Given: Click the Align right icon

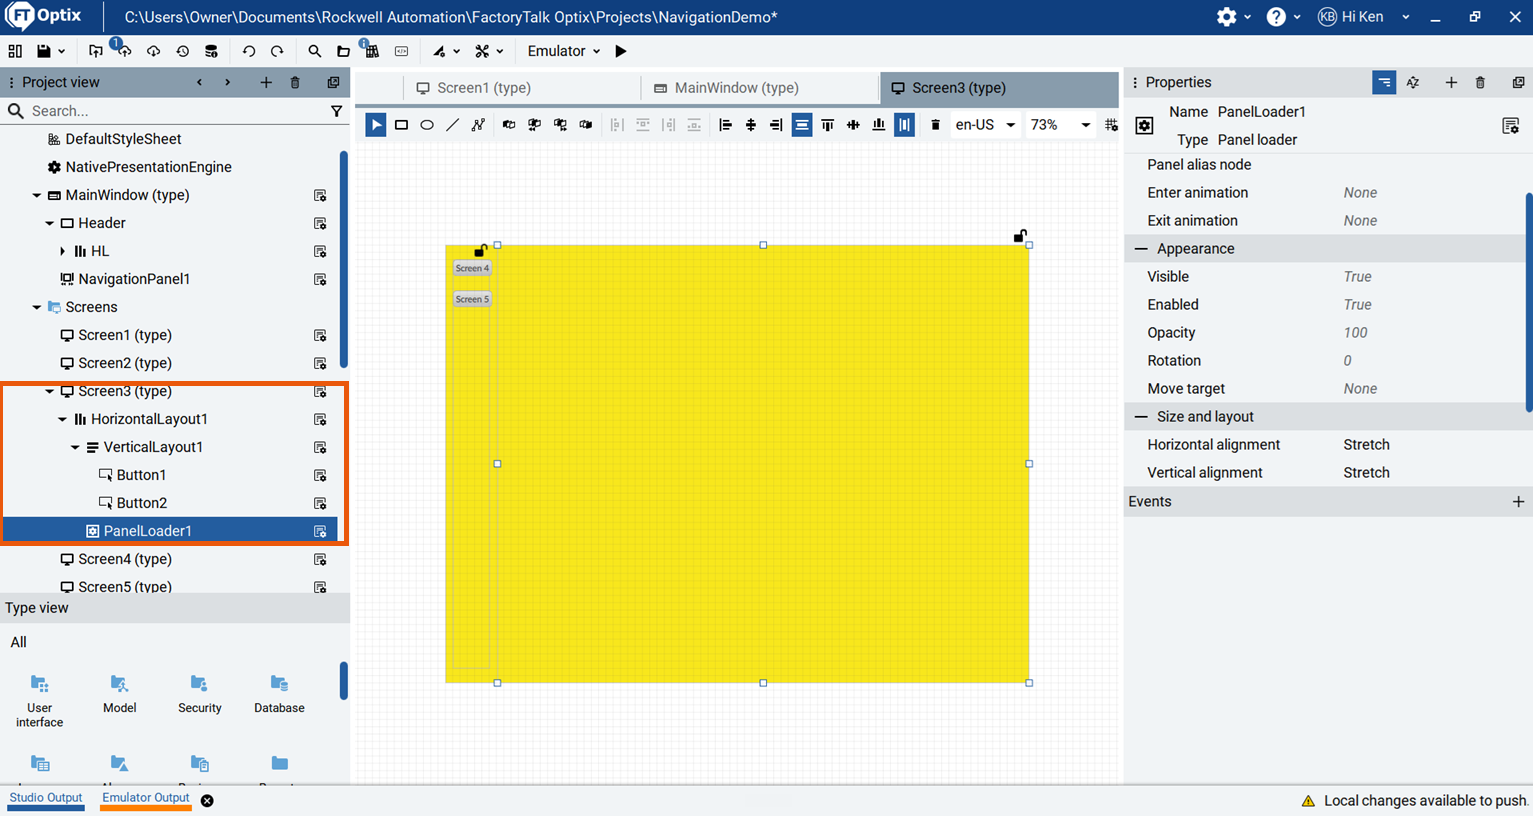Looking at the screenshot, I should [x=776, y=125].
